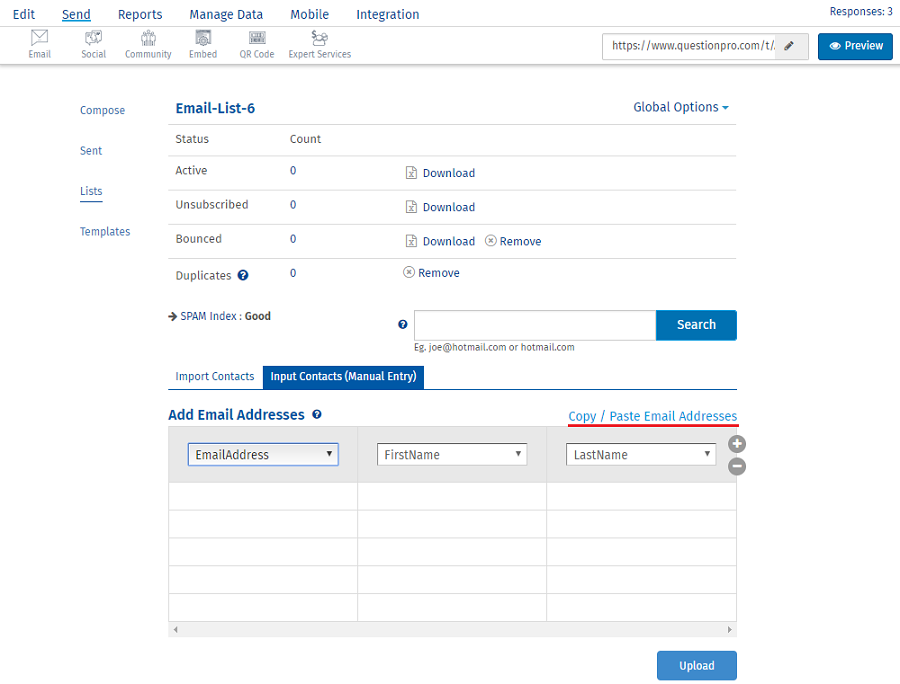Open the LastName field dropdown
This screenshot has height=684, width=900.
click(640, 454)
